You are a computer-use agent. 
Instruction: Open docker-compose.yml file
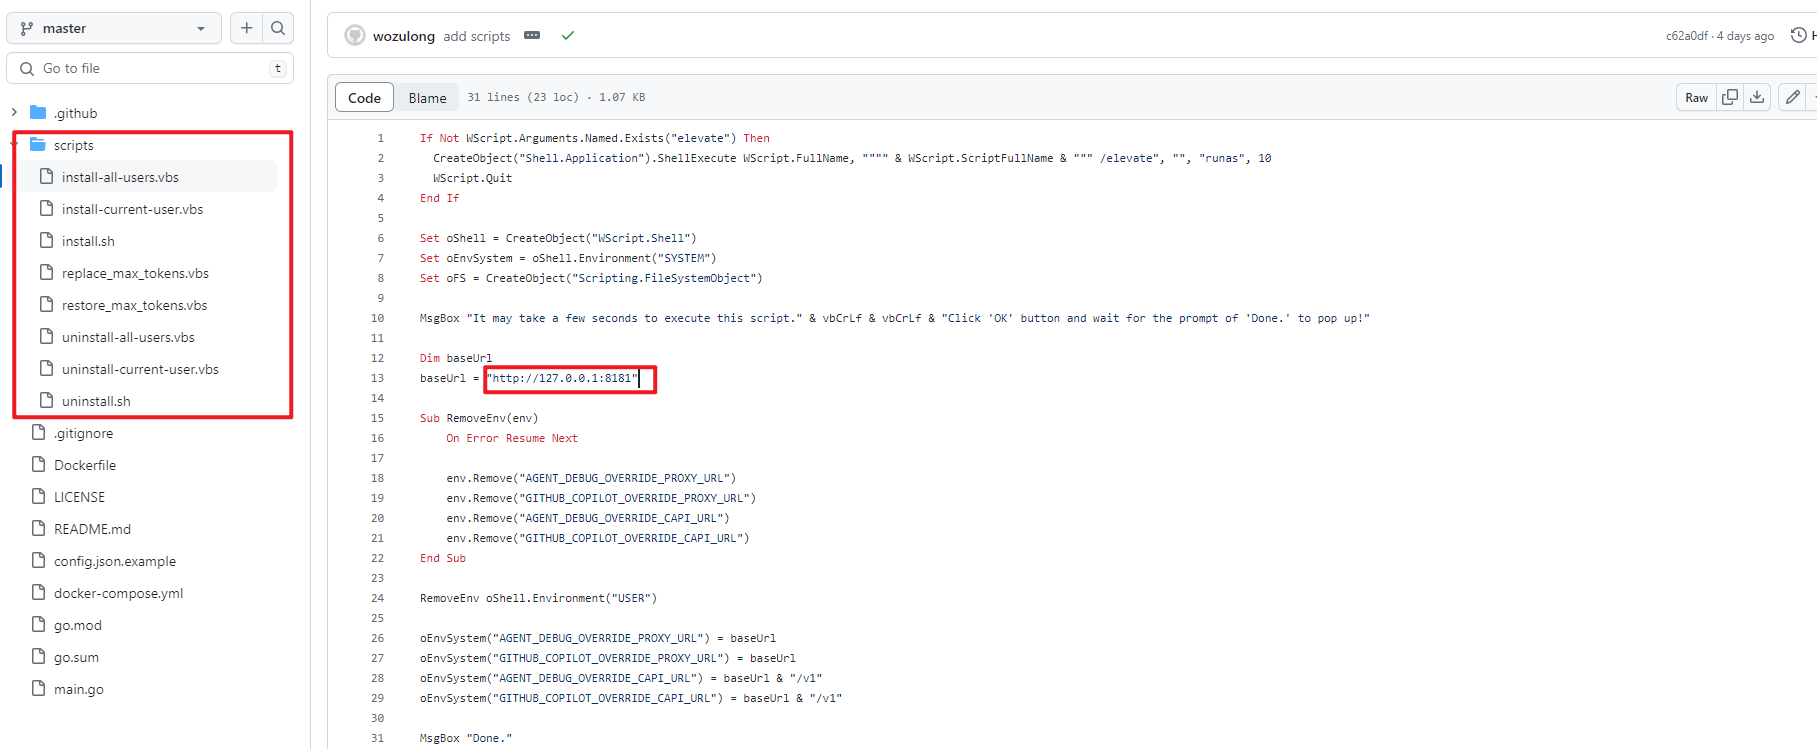[x=118, y=593]
